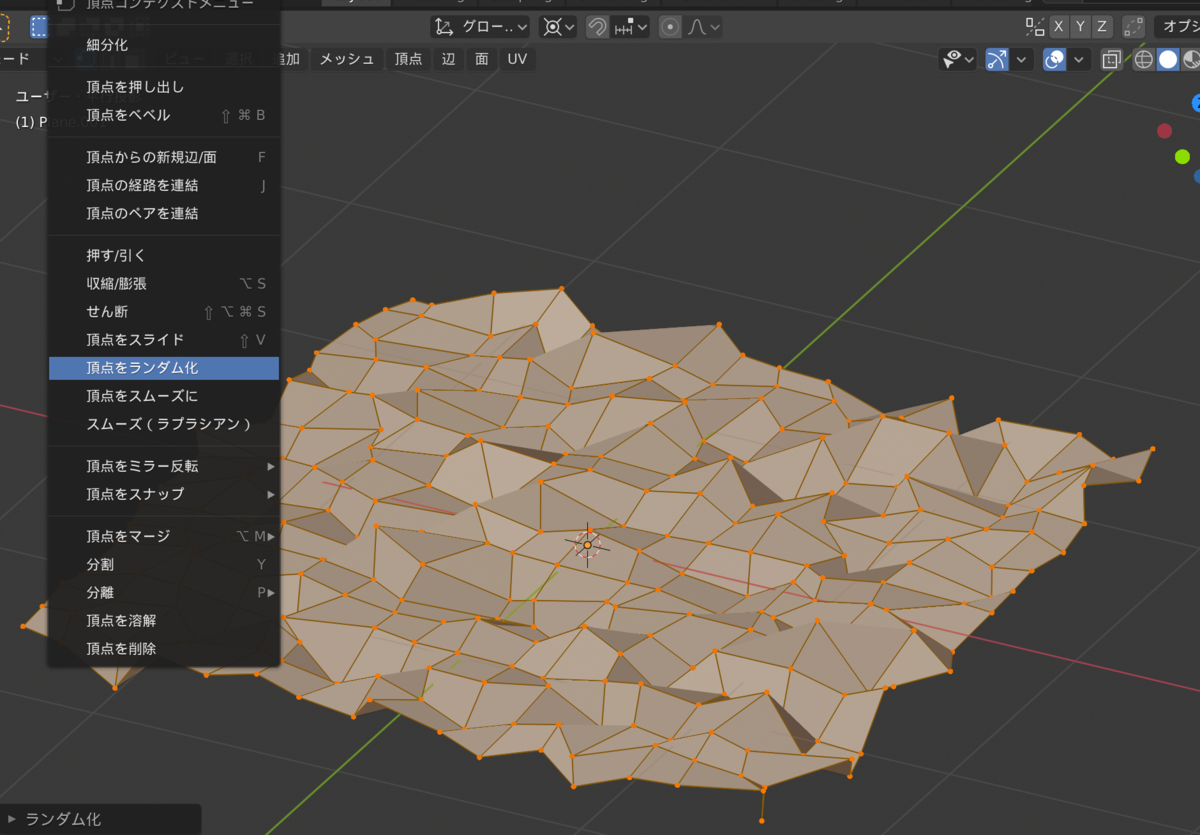The width and height of the screenshot is (1200, 835).
Task: Select highlighted 頂点をランダム化 entry
Action: (164, 368)
